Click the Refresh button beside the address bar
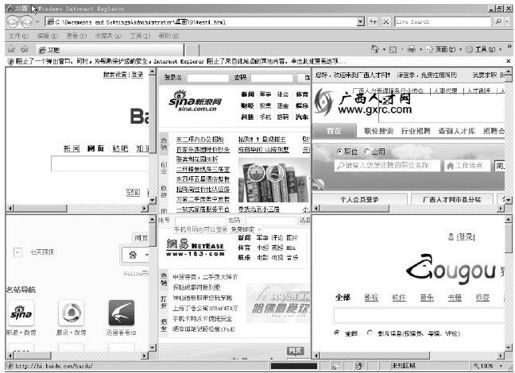Viewport: 515px width, 373px height. click(373, 22)
